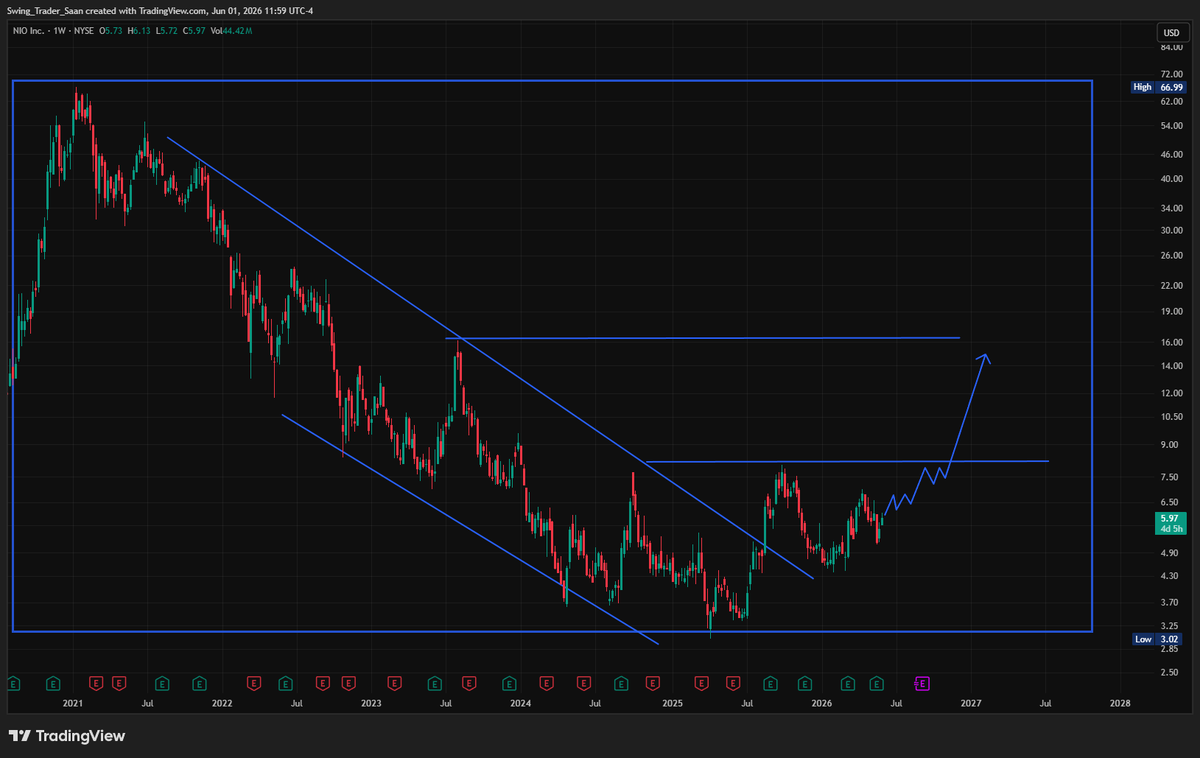Click the 16.00 price axis label

click(1171, 342)
